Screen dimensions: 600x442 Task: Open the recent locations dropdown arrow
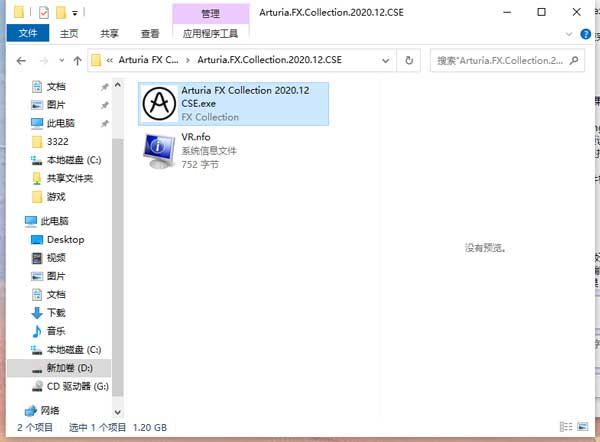click(x=61, y=60)
